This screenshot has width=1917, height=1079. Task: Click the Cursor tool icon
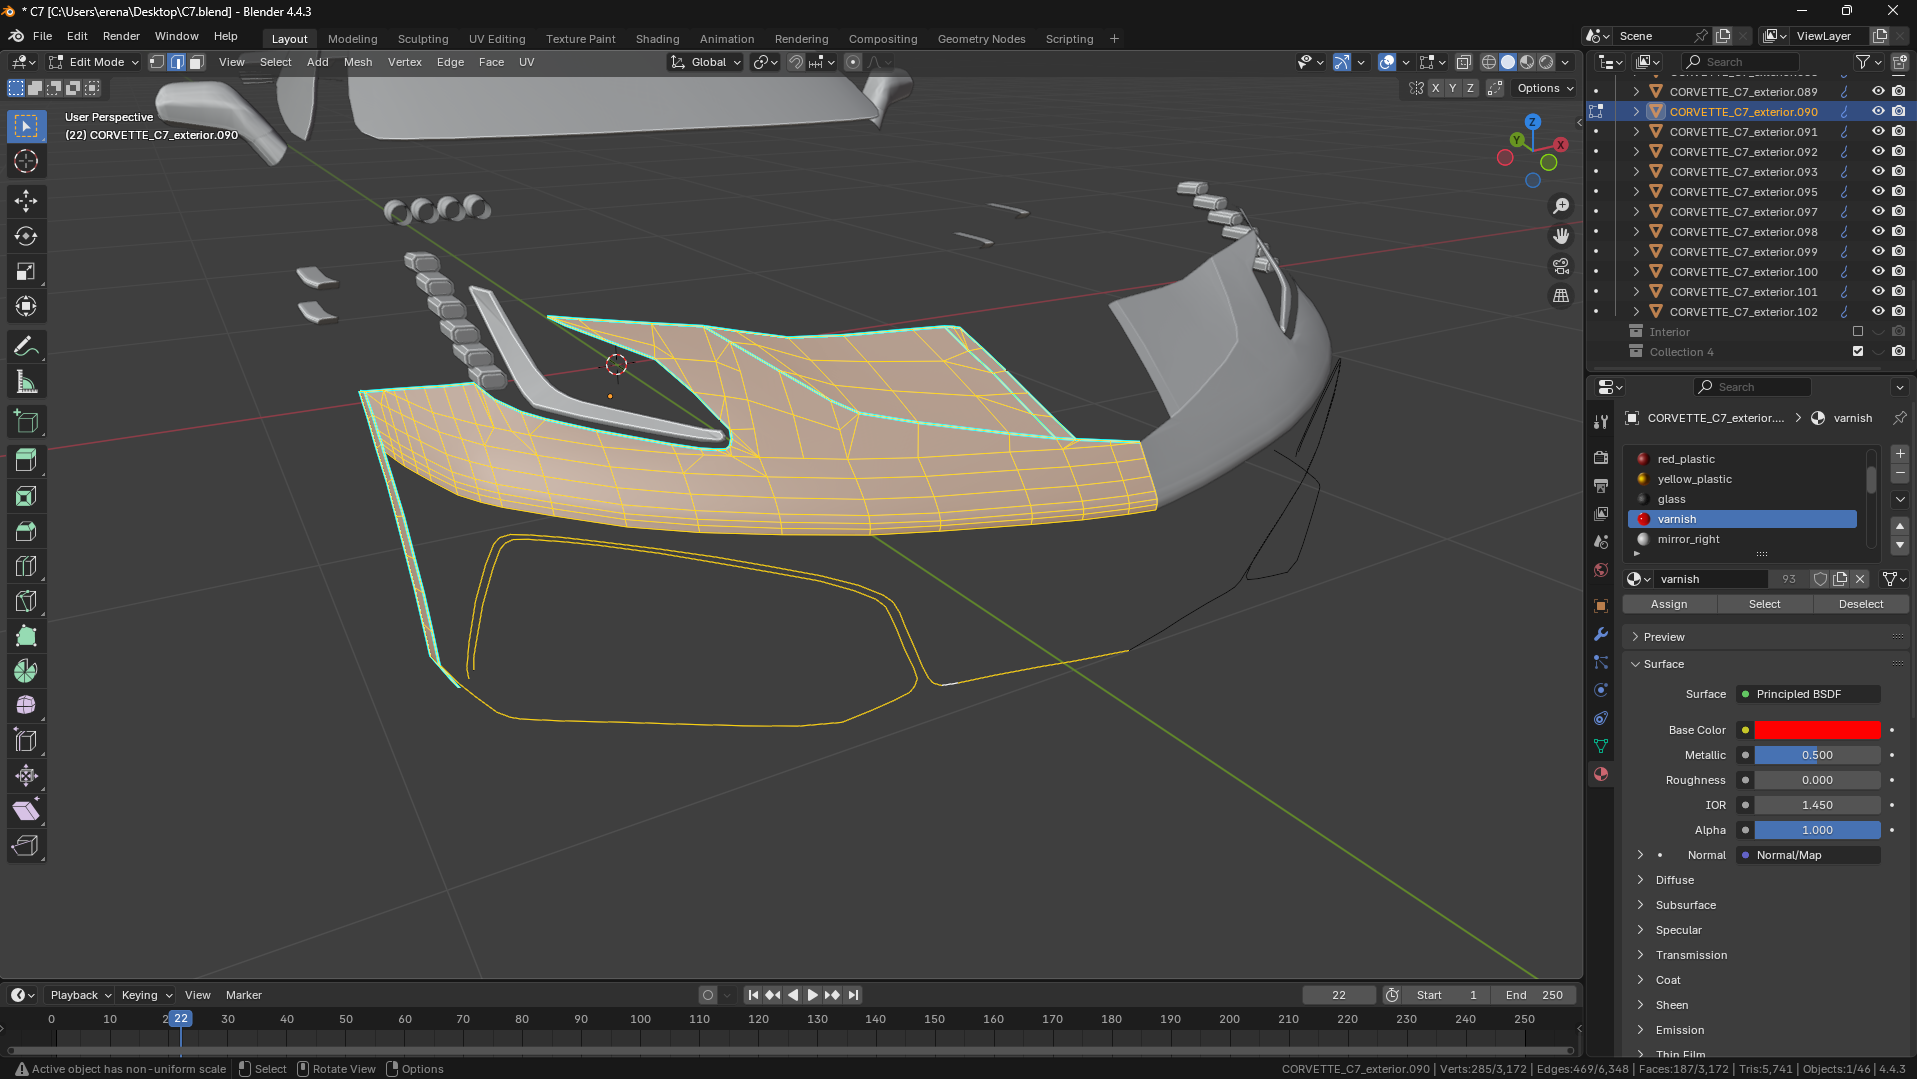[26, 161]
